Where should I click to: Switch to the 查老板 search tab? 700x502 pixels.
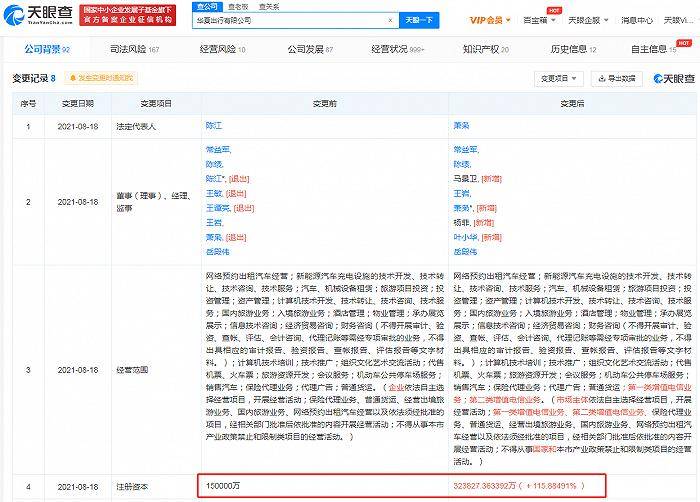pos(238,7)
